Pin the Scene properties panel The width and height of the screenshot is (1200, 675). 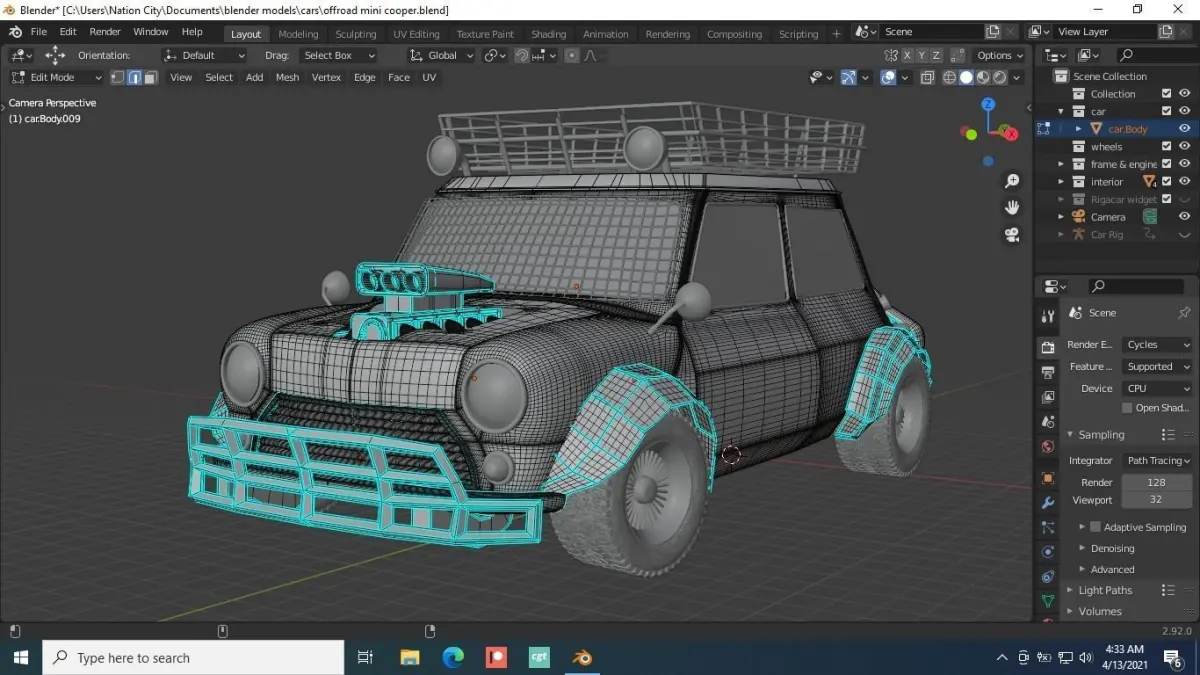[1184, 313]
